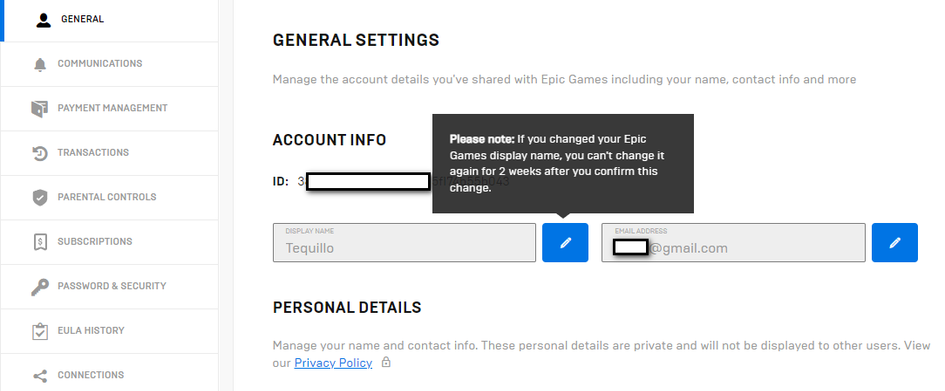945x391 pixels.
Task: Select the Communications menu item
Action: [x=109, y=64]
